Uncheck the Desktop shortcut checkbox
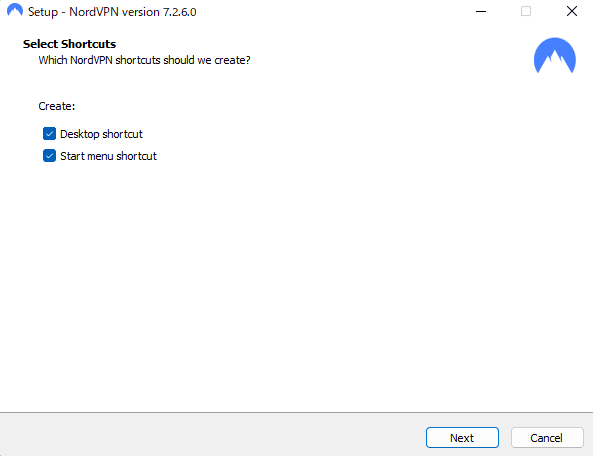The height and width of the screenshot is (456, 593). click(x=50, y=134)
